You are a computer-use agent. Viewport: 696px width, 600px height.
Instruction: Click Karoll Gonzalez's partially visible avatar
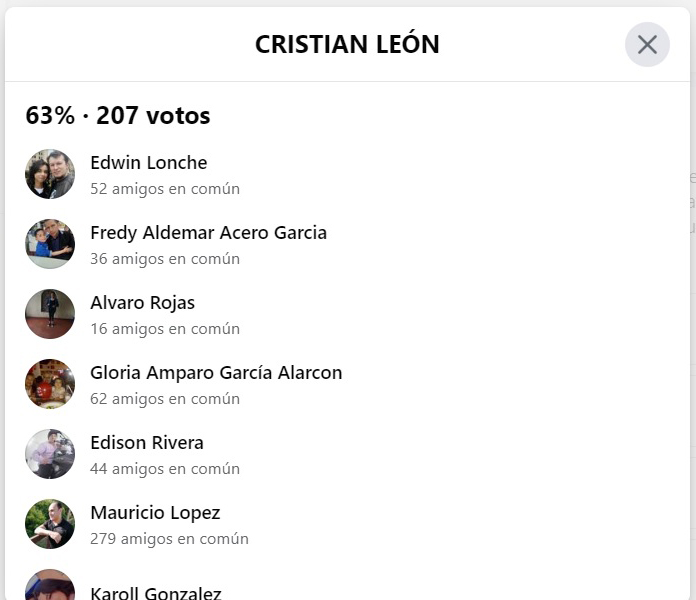[x=50, y=586]
